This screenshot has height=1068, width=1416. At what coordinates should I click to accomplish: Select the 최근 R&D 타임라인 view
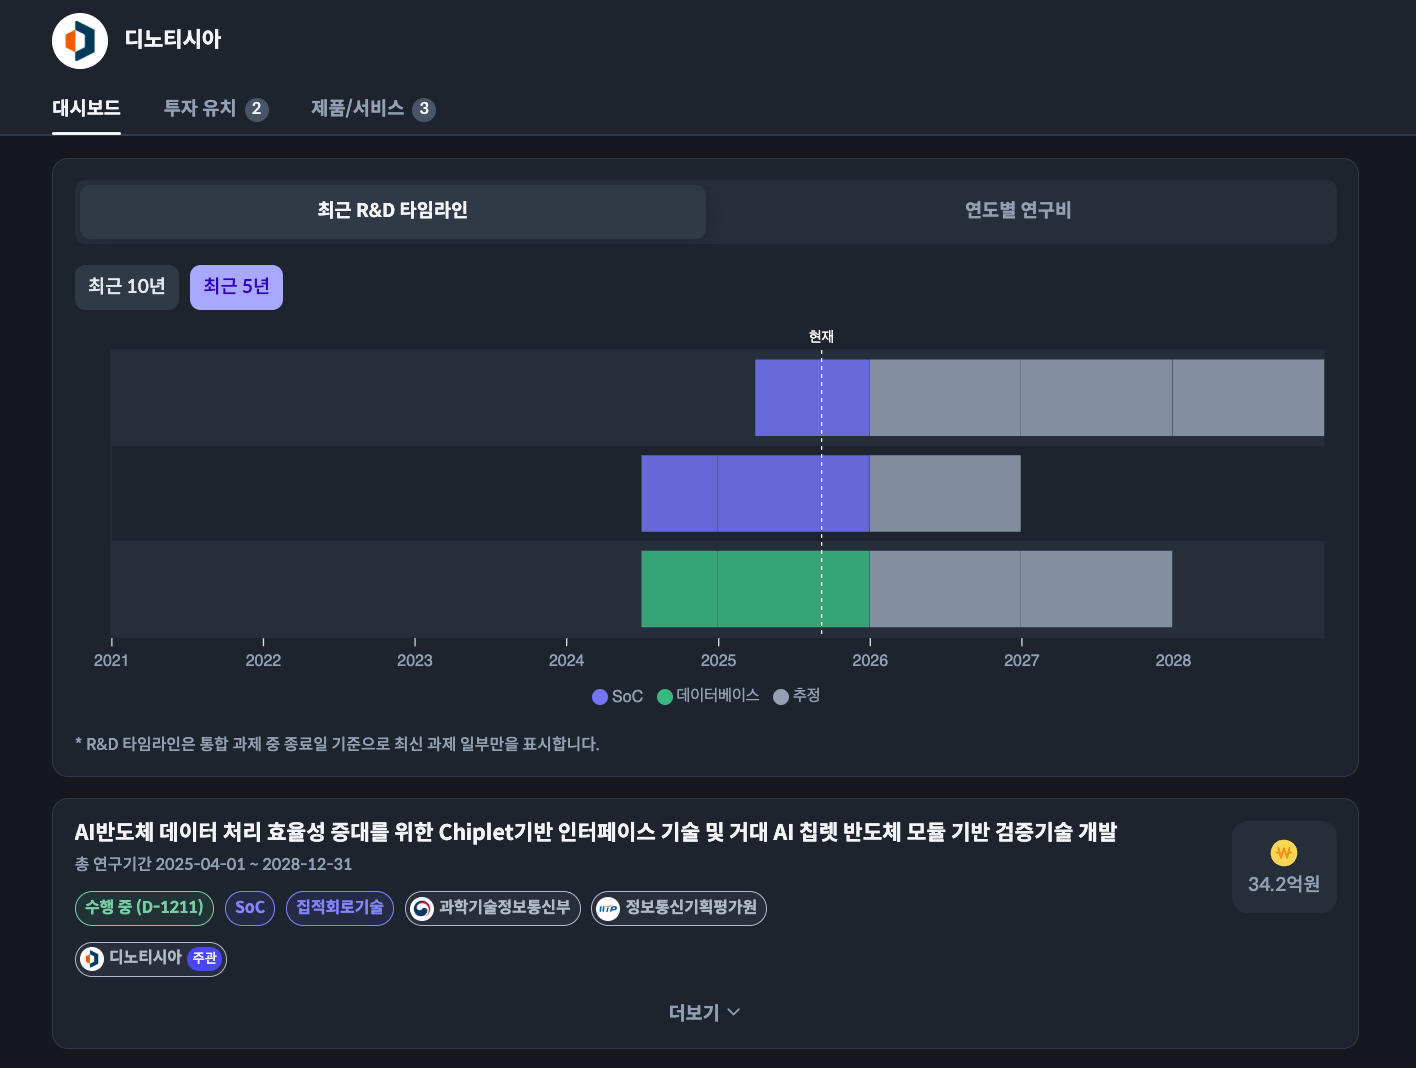392,211
